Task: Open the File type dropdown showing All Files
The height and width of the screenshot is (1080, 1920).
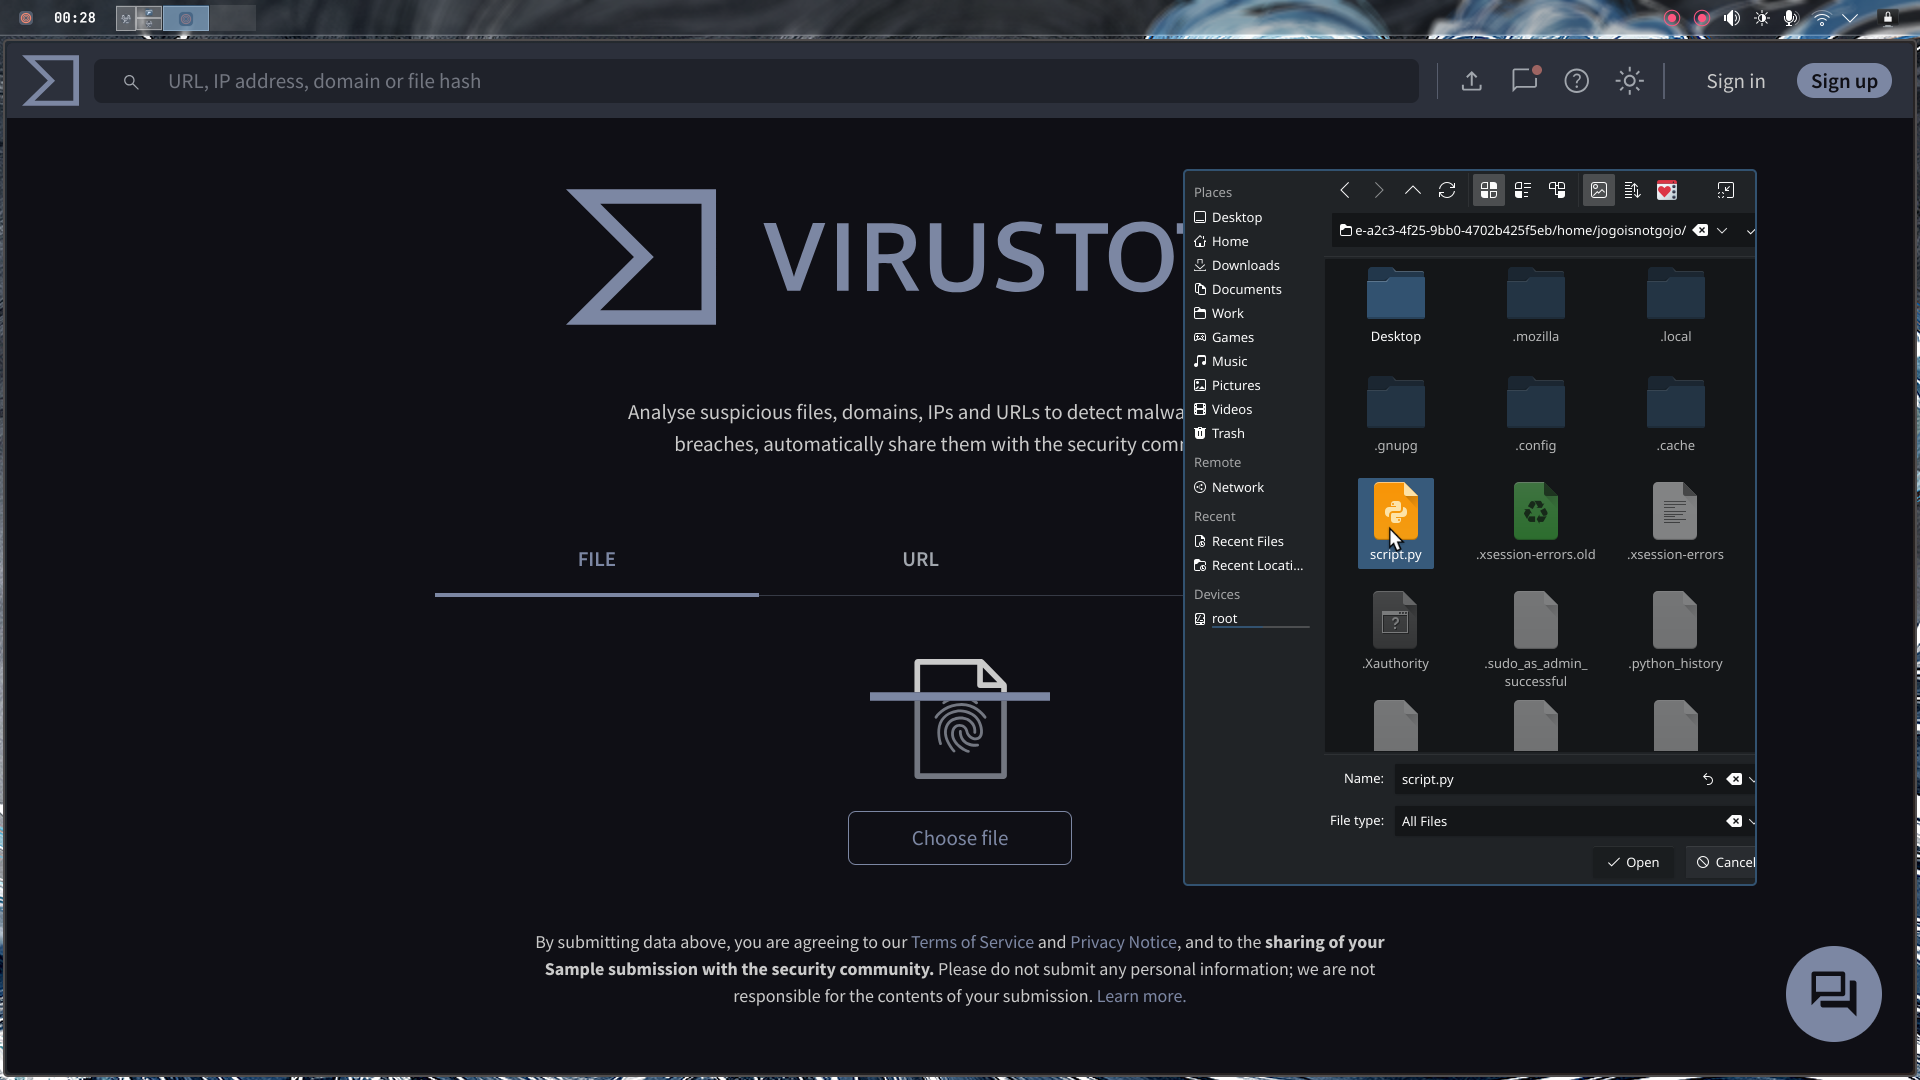Action: coord(1752,821)
